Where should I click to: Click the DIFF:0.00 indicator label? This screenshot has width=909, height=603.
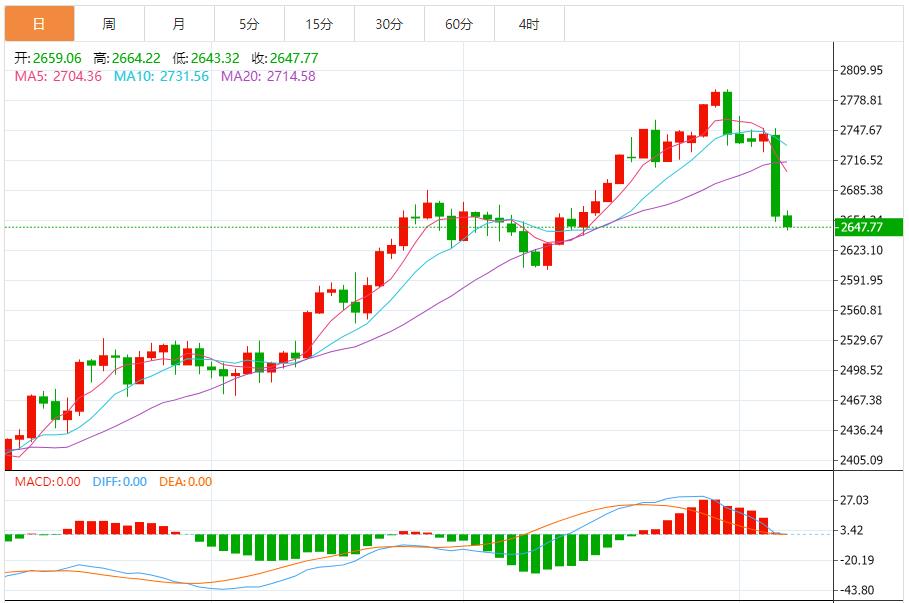[x=120, y=482]
